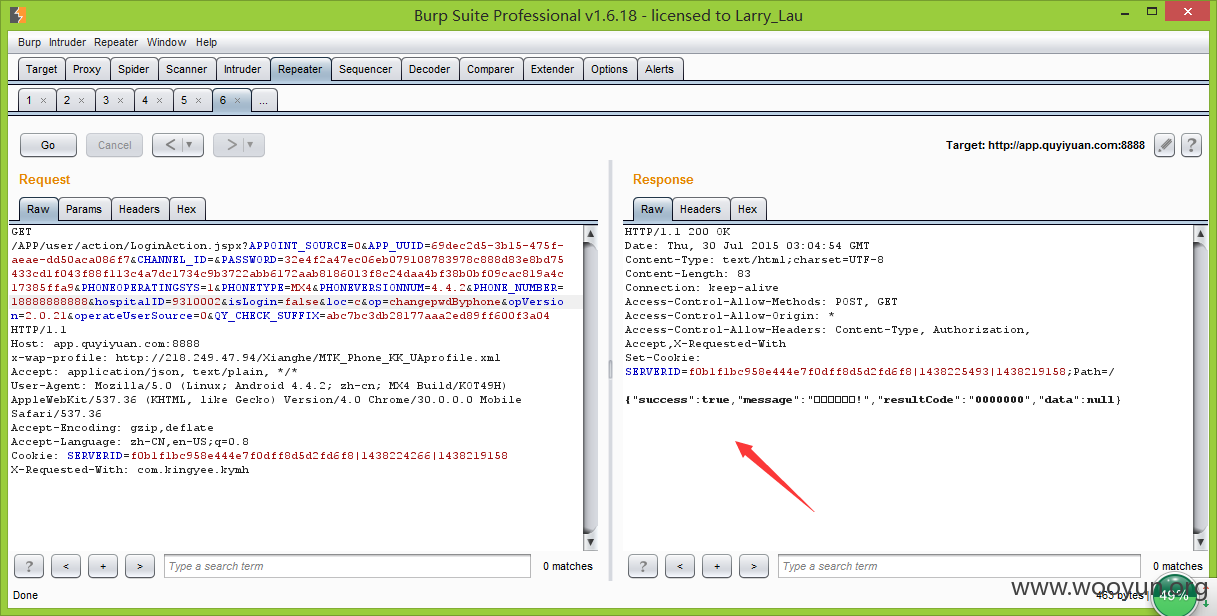Click the JSON success:true response body line

(872, 400)
